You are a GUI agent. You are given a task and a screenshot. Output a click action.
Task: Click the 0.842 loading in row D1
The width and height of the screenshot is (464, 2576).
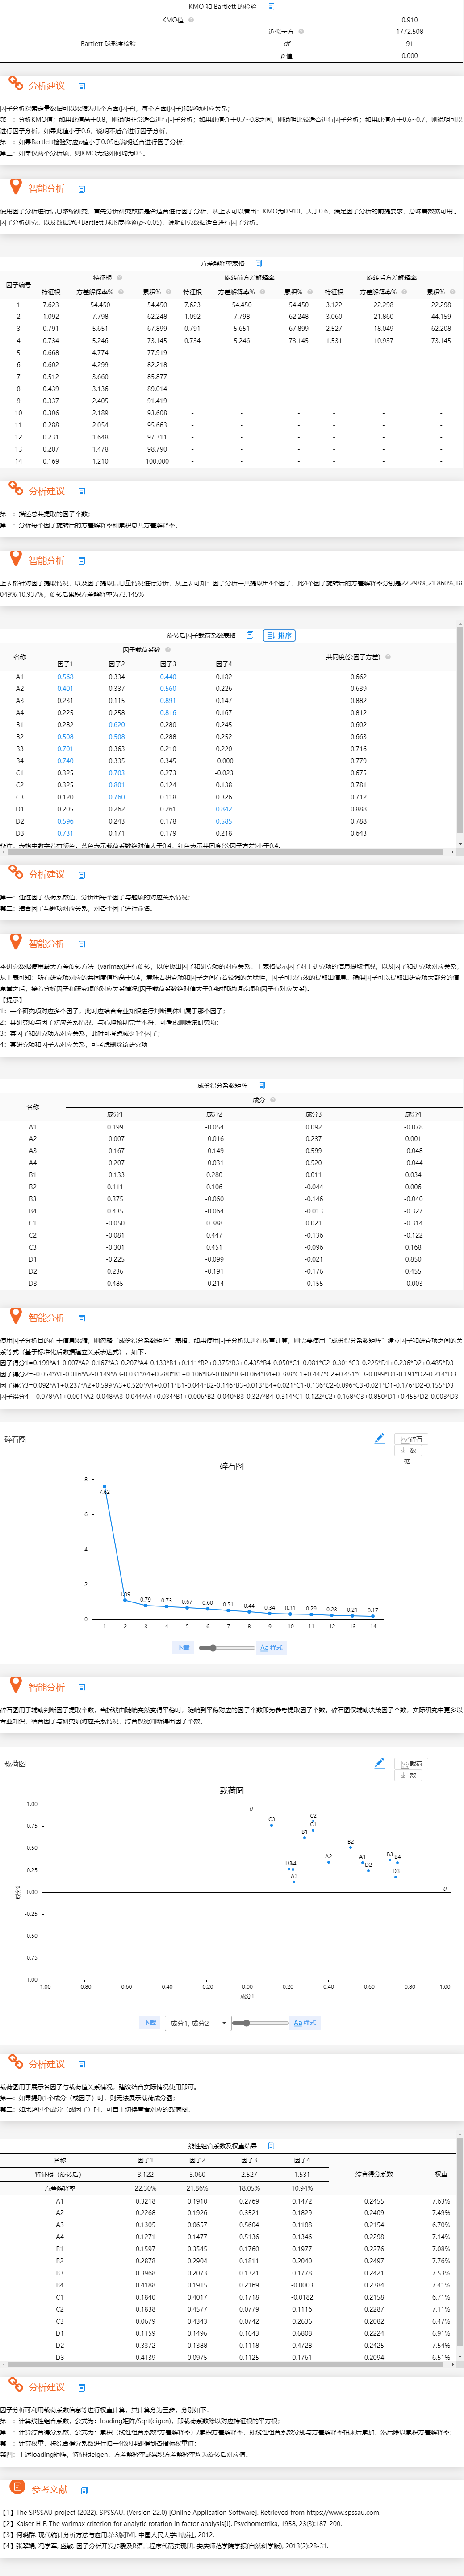(224, 809)
